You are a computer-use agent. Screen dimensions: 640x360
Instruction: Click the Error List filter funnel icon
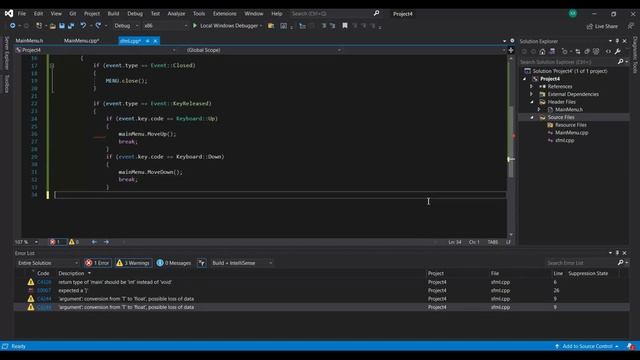(x=202, y=263)
